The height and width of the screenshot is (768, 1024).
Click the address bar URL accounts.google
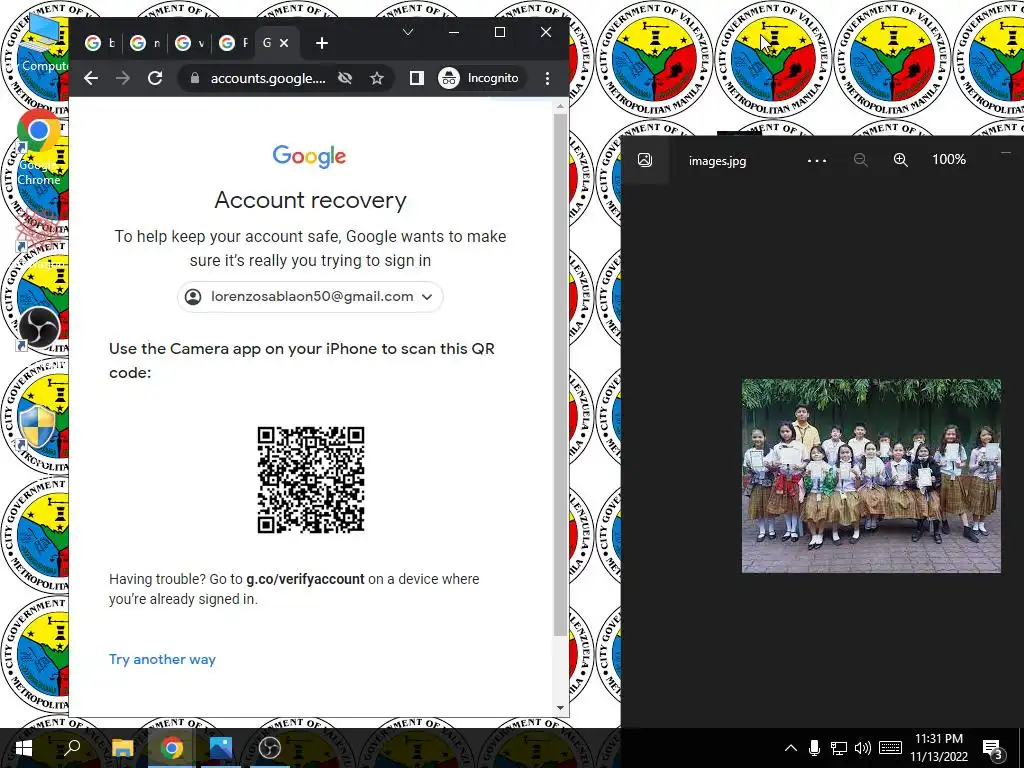pos(268,78)
